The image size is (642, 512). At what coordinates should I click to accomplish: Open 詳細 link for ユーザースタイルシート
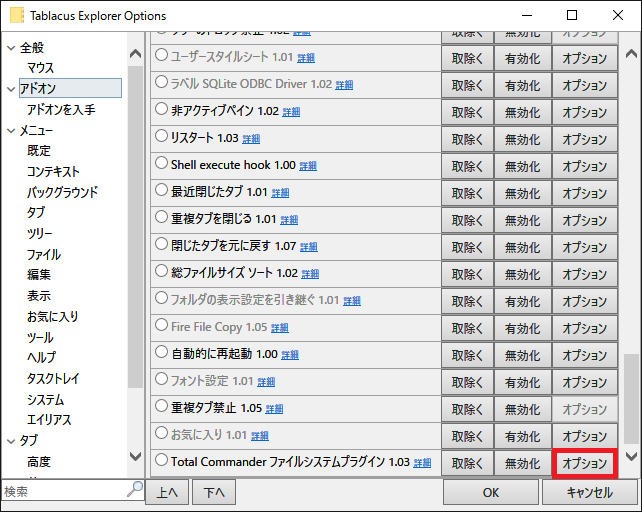click(x=306, y=58)
